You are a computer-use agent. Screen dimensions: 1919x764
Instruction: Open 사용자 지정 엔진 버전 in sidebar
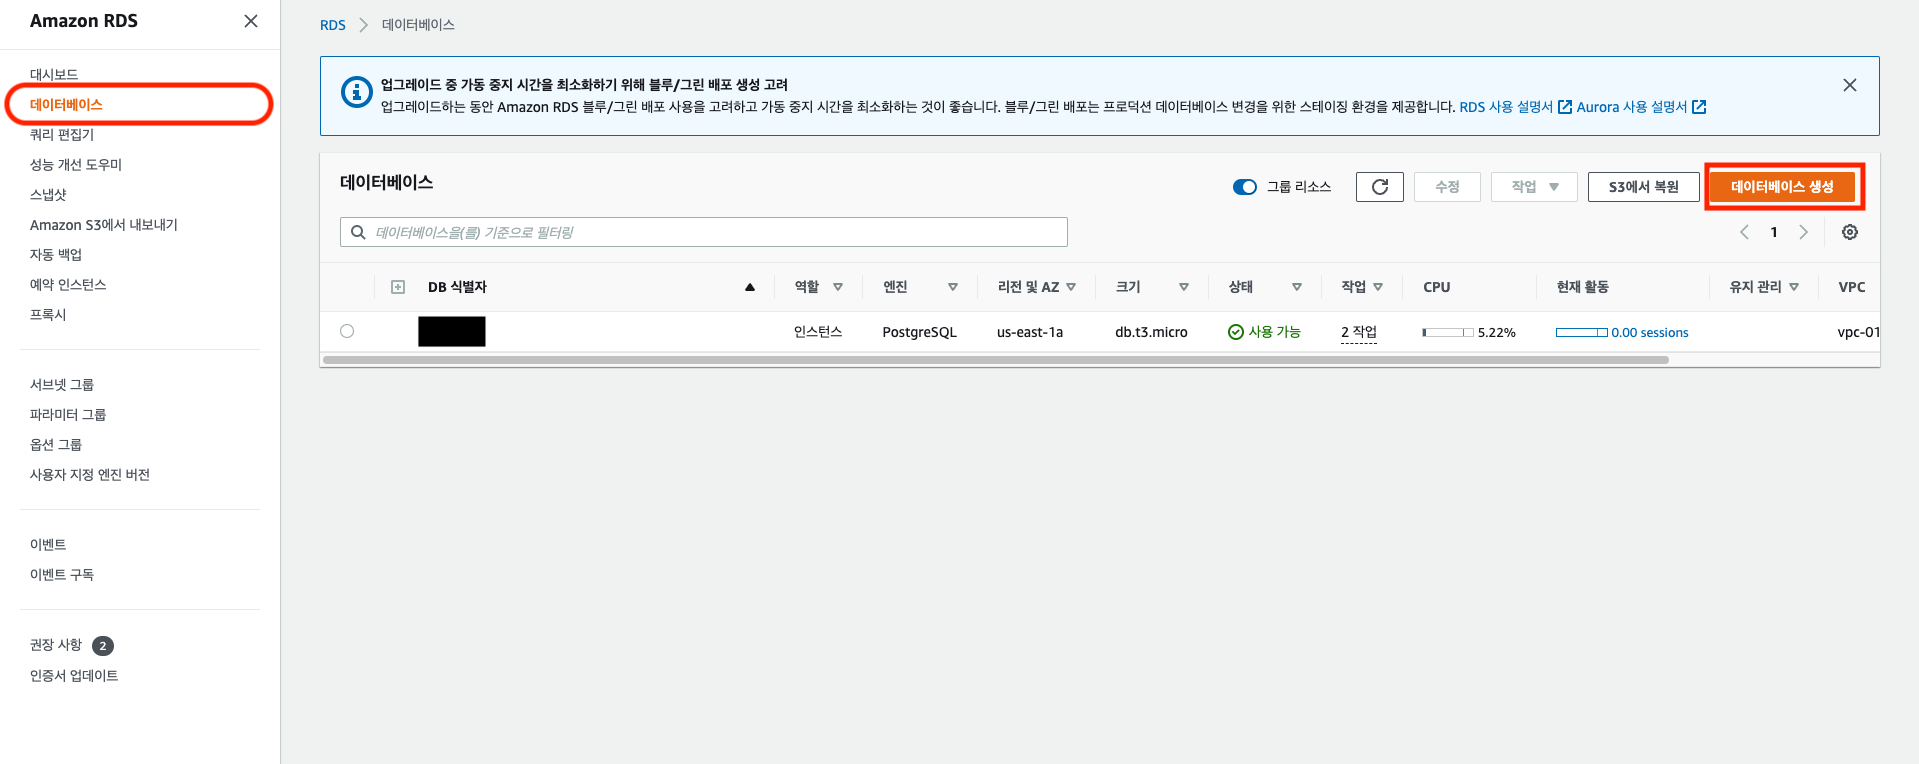[x=90, y=474]
